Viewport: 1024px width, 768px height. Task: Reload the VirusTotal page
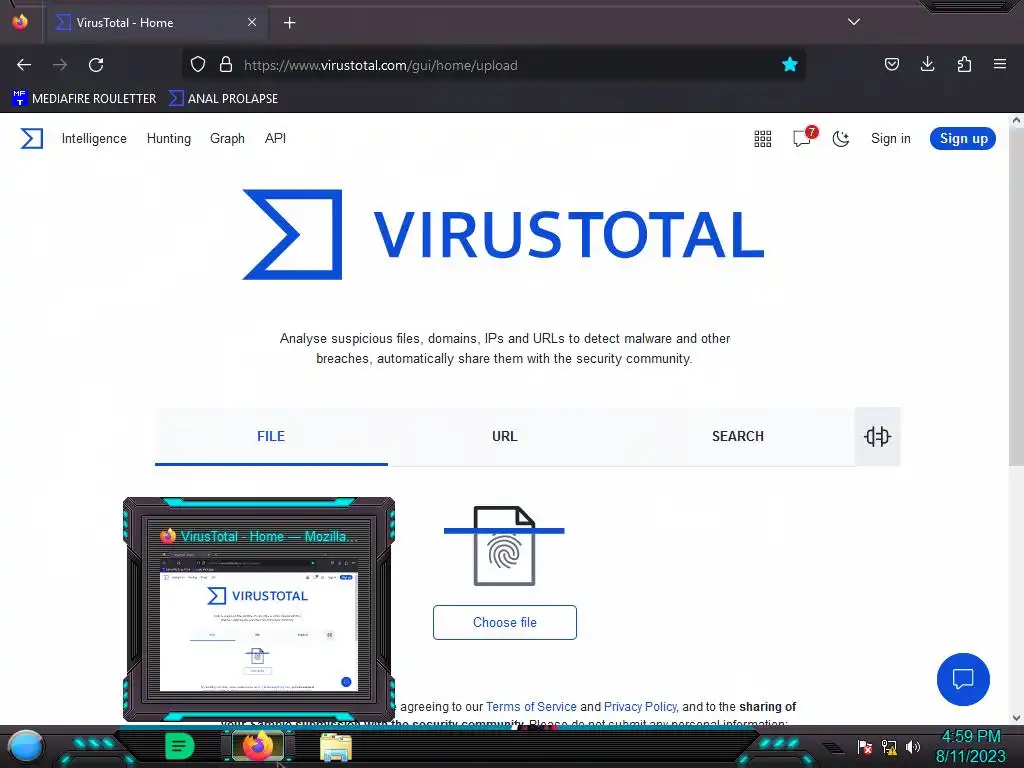click(96, 65)
